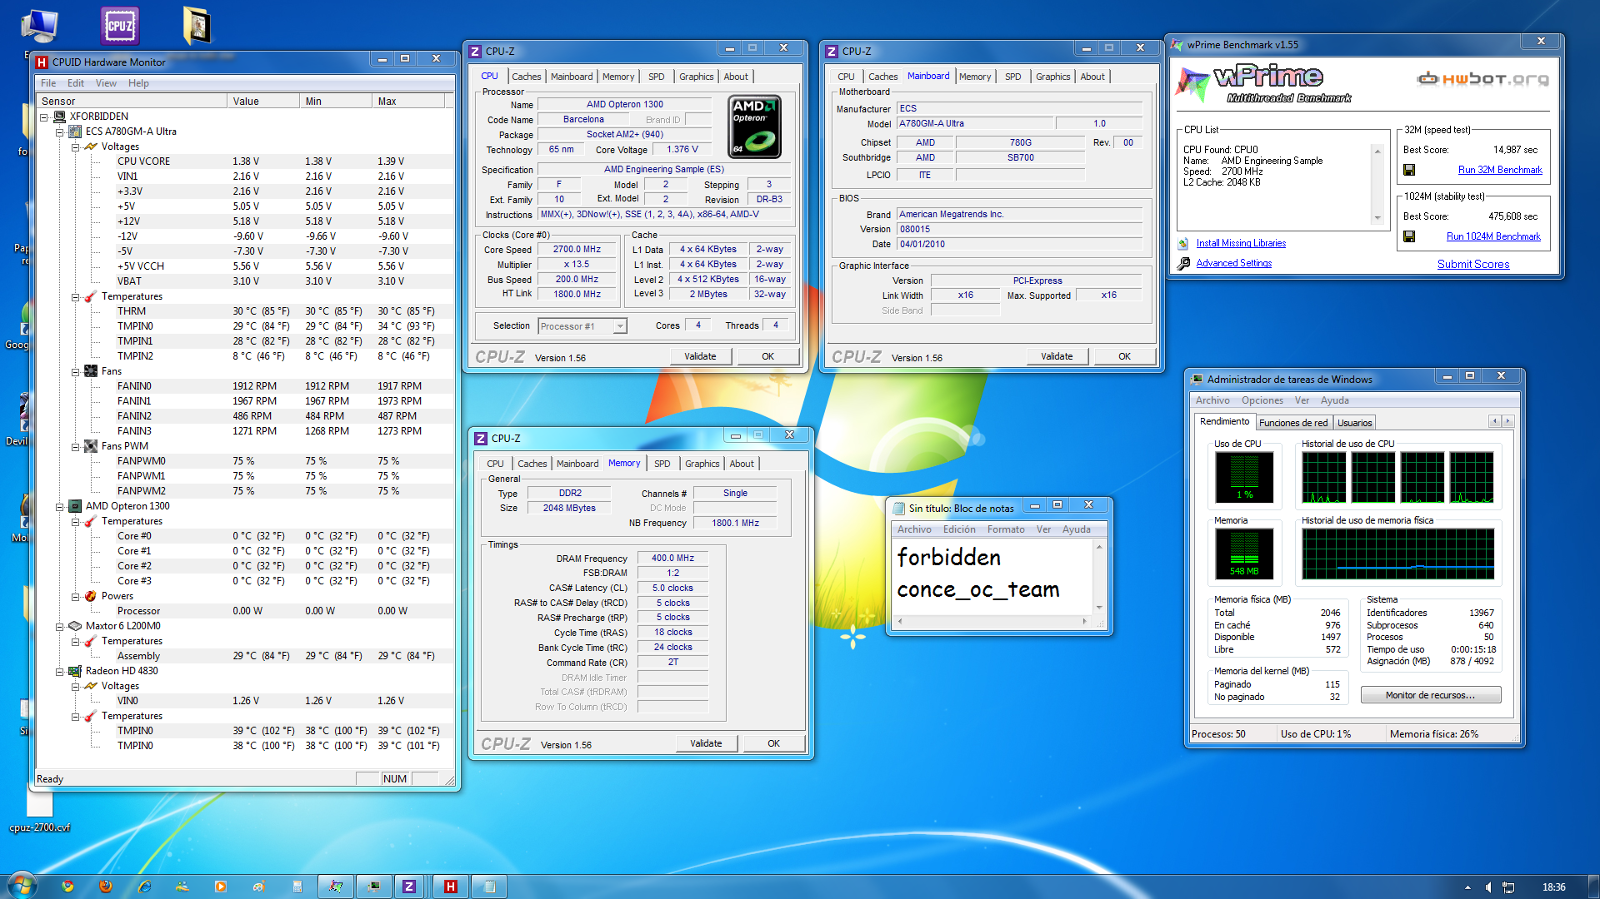Switch to Funciones de red tab
The width and height of the screenshot is (1600, 899).
[x=1293, y=423]
